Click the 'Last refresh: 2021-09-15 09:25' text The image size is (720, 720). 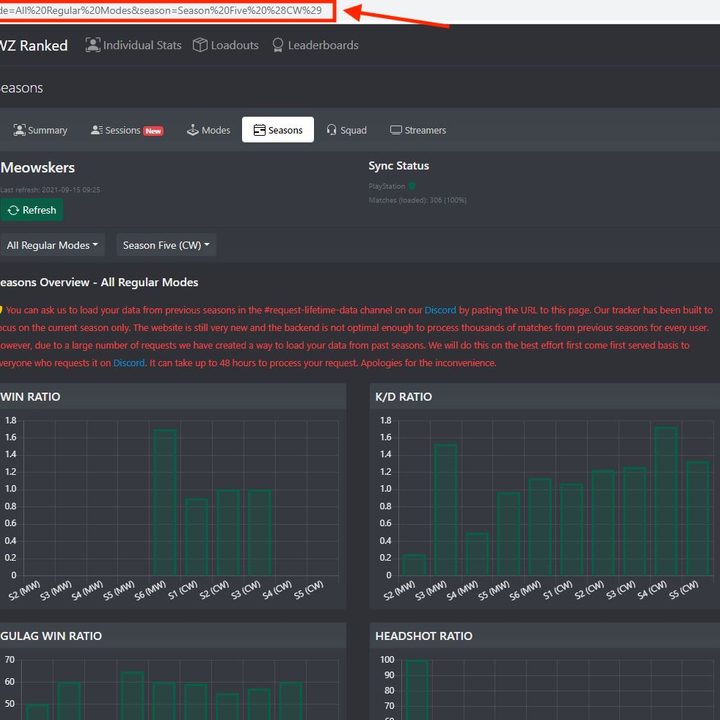click(50, 190)
